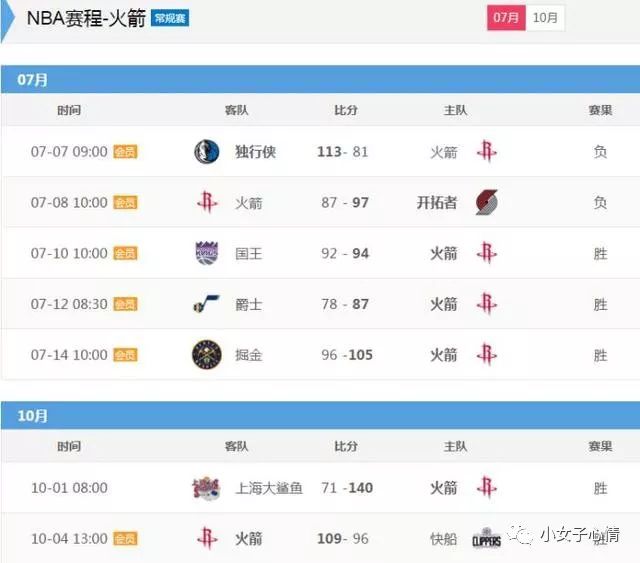Switch to the 10月 tab
640x563 pixels.
pos(545,18)
